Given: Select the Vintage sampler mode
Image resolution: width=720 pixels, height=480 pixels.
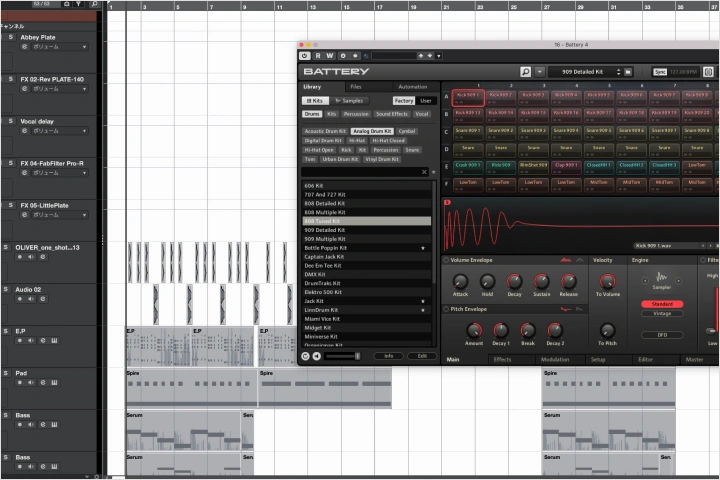Looking at the screenshot, I should (662, 313).
